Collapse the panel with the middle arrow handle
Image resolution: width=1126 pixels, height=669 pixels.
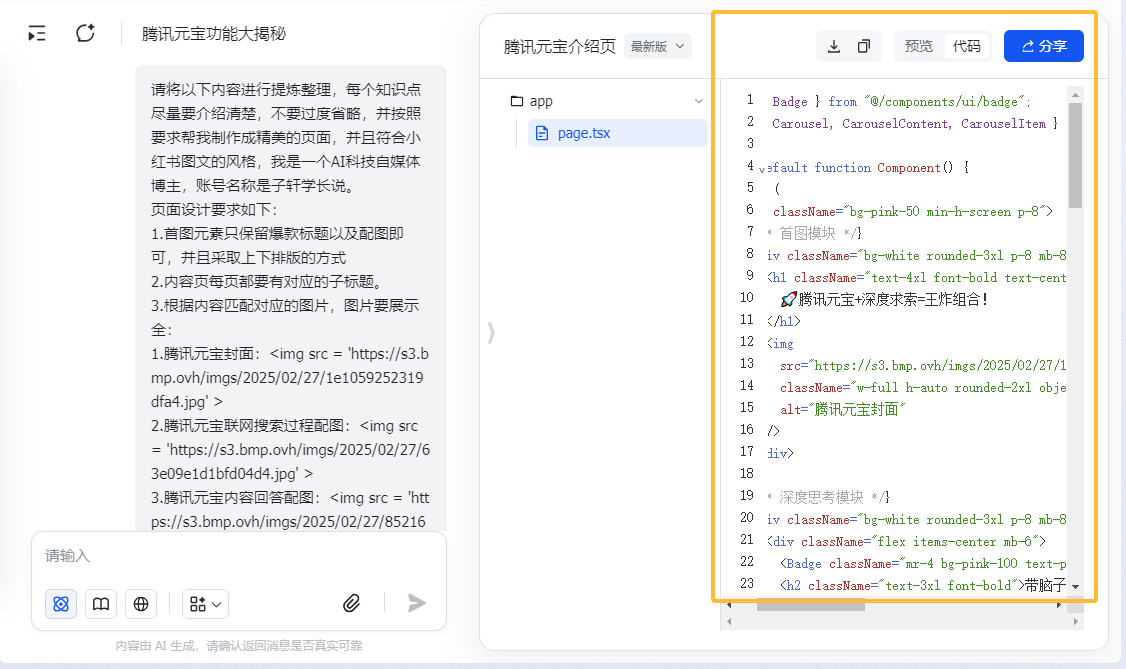[x=491, y=333]
